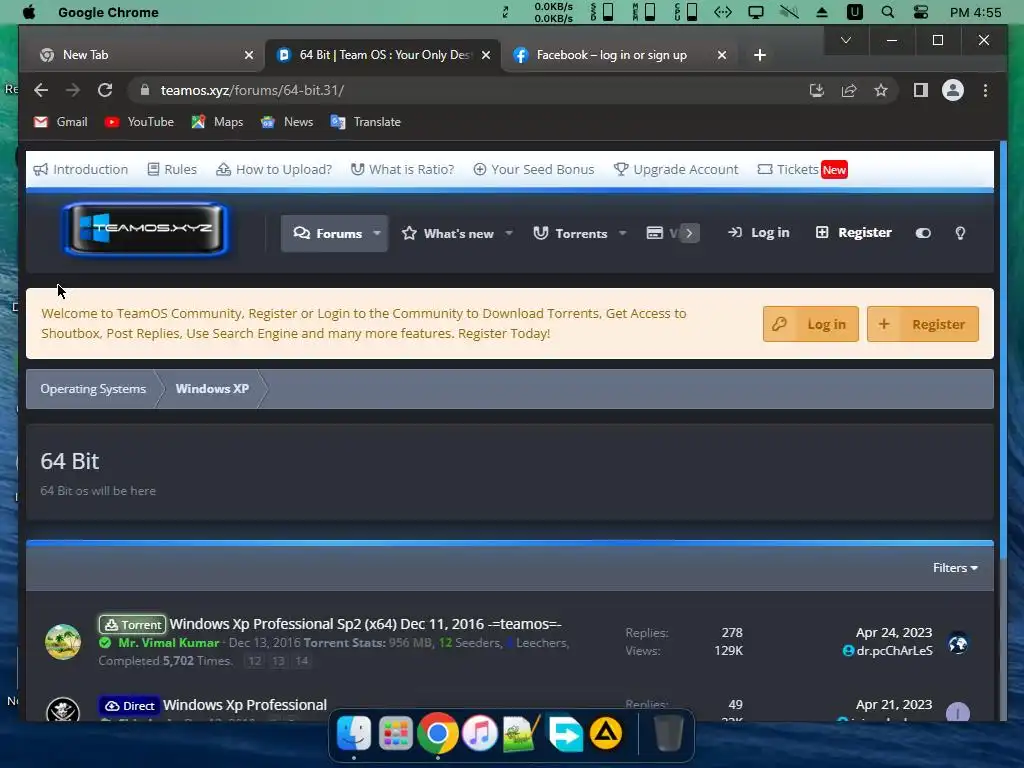Go to Operating Systems breadcrumb

pos(93,389)
